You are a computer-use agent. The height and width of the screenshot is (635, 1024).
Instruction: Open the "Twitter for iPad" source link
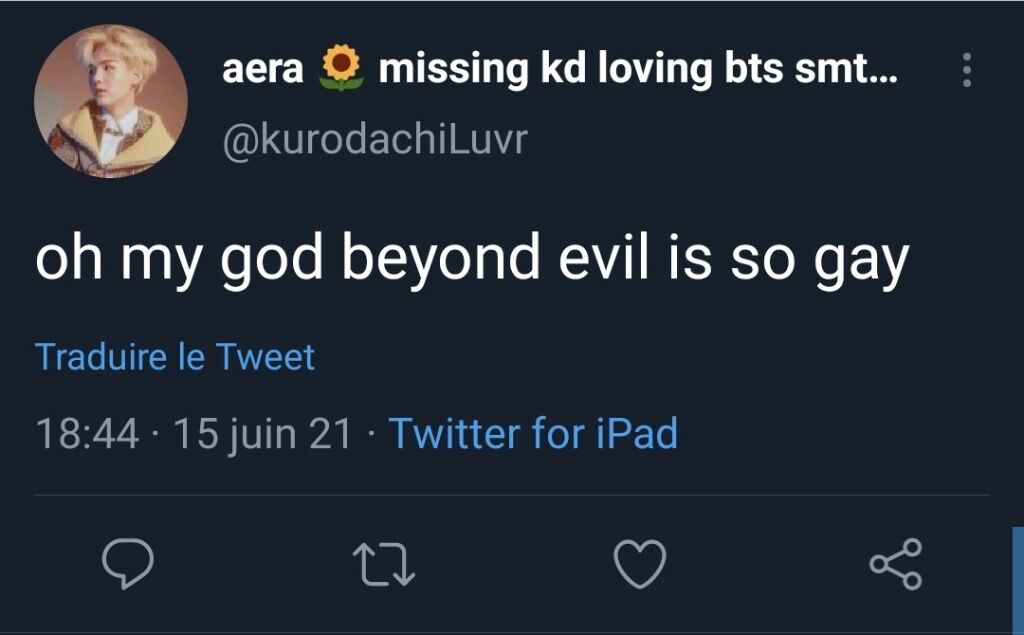tap(533, 433)
